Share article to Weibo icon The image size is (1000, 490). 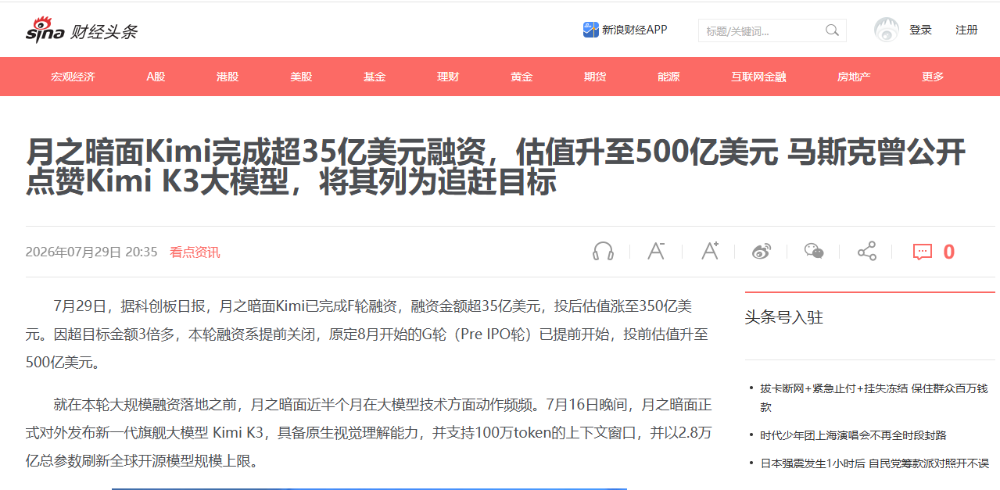[761, 251]
